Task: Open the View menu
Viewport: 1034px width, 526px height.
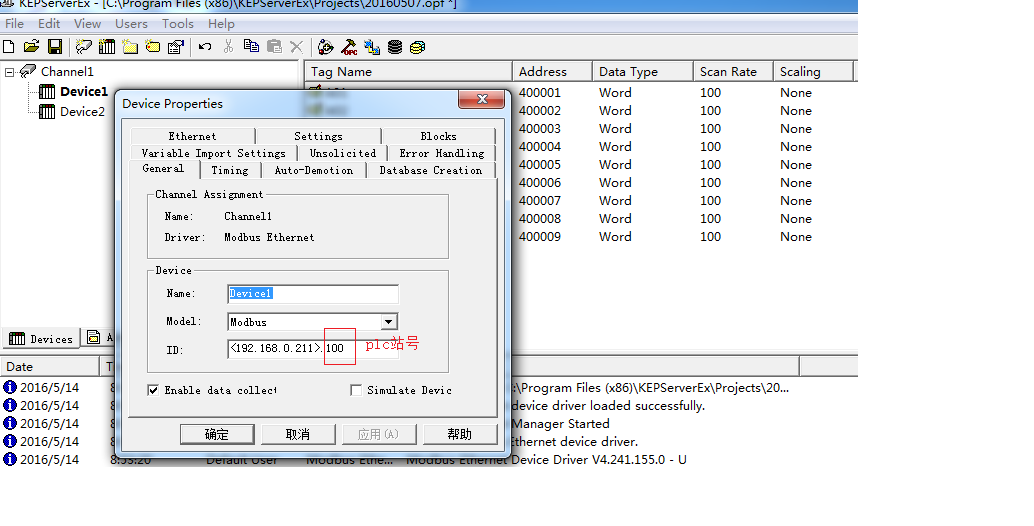Action: point(87,24)
